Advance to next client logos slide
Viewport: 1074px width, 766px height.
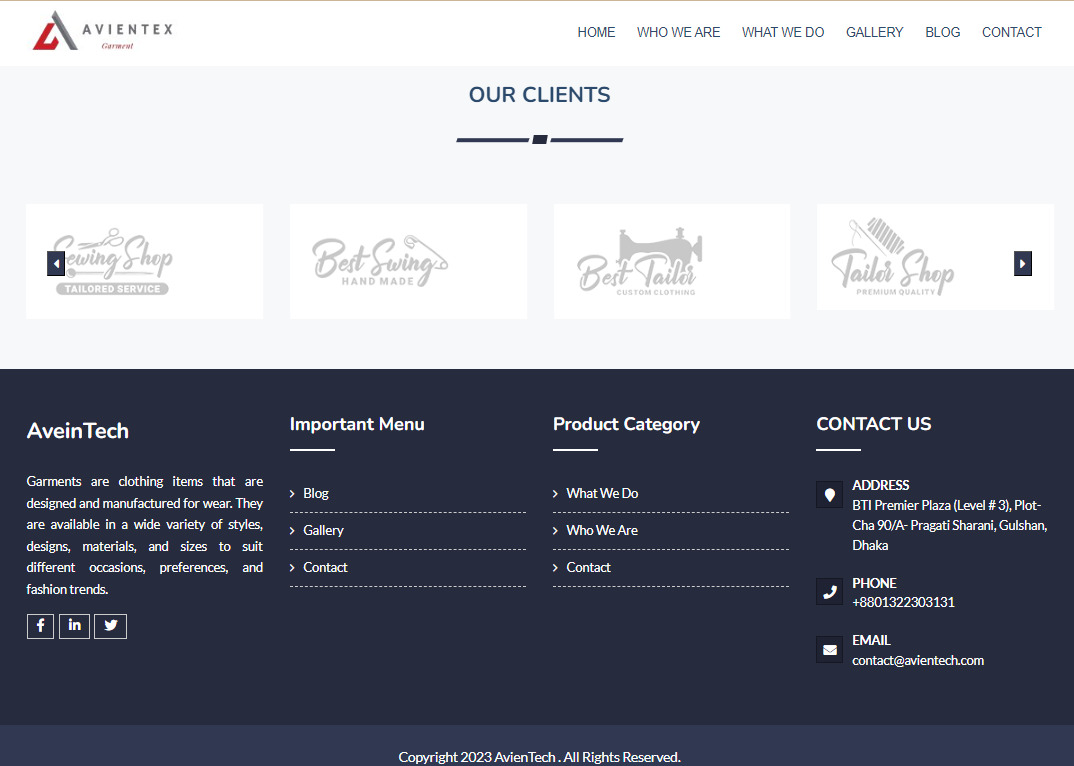(x=1022, y=263)
